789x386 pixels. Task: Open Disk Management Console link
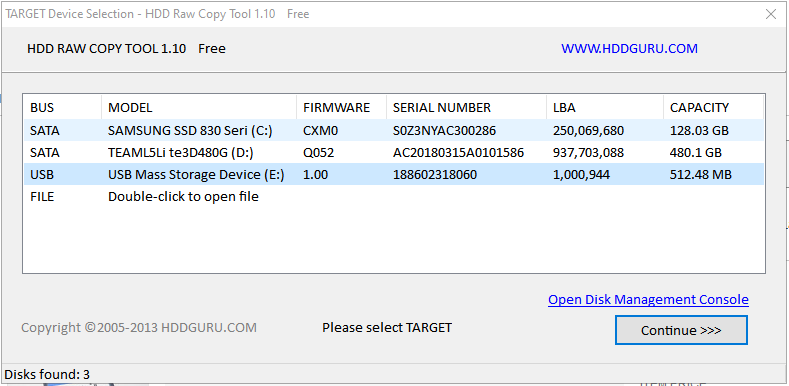(648, 299)
